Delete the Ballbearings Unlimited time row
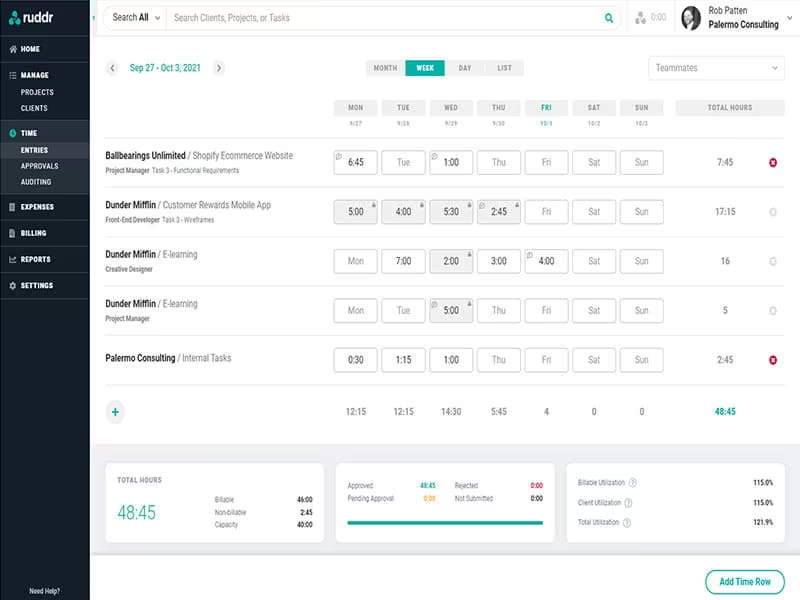 point(773,162)
